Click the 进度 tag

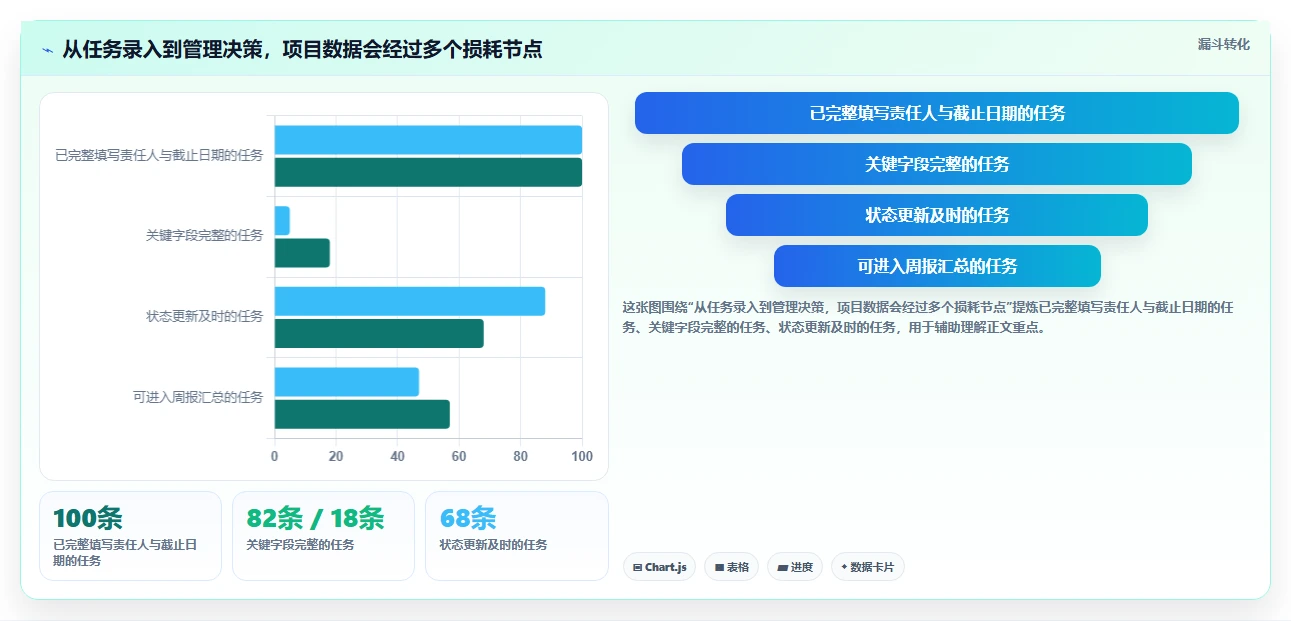[x=795, y=567]
